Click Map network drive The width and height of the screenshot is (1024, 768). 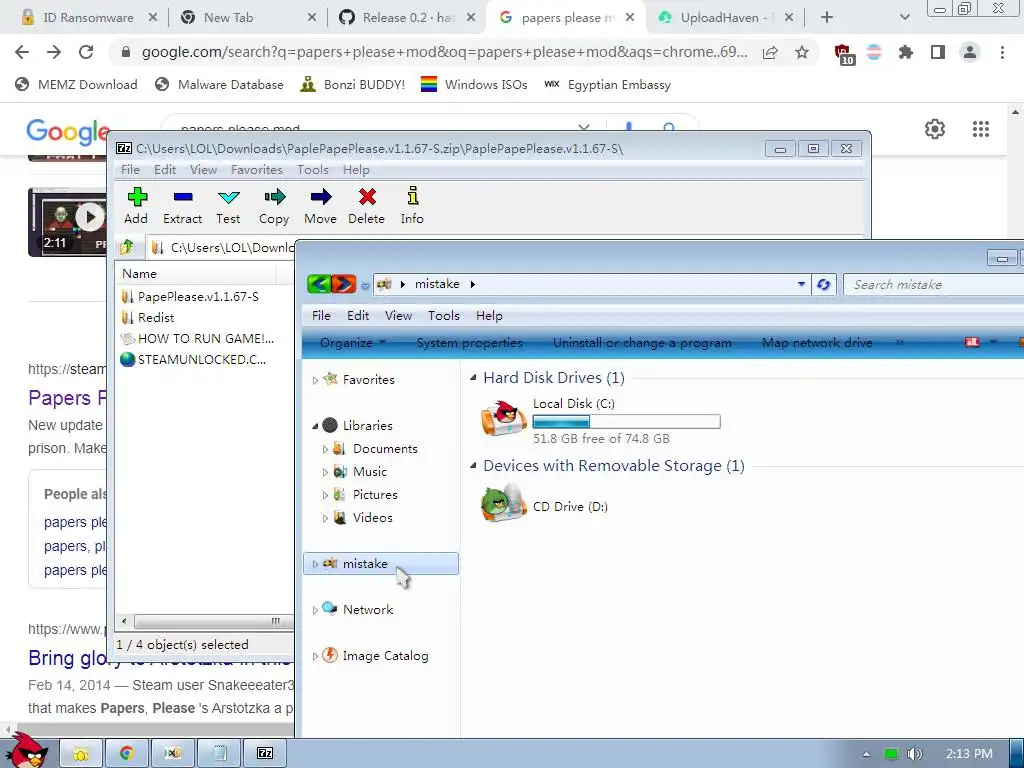817,343
